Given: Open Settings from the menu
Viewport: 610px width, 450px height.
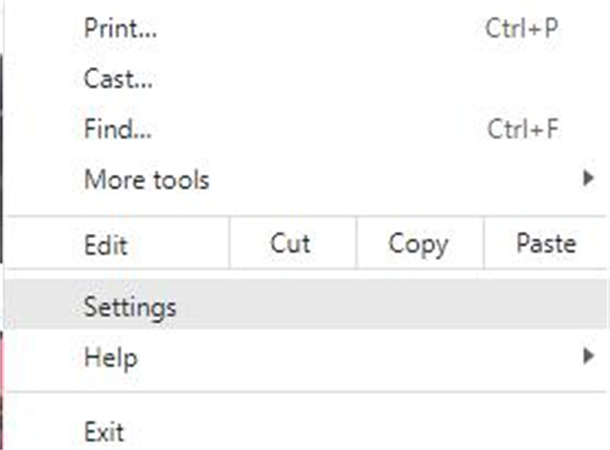Looking at the screenshot, I should [130, 306].
